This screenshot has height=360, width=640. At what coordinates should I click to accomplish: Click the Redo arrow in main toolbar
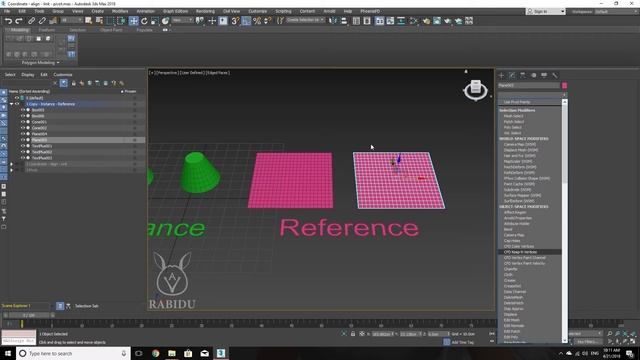pyautogui.click(x=19, y=20)
